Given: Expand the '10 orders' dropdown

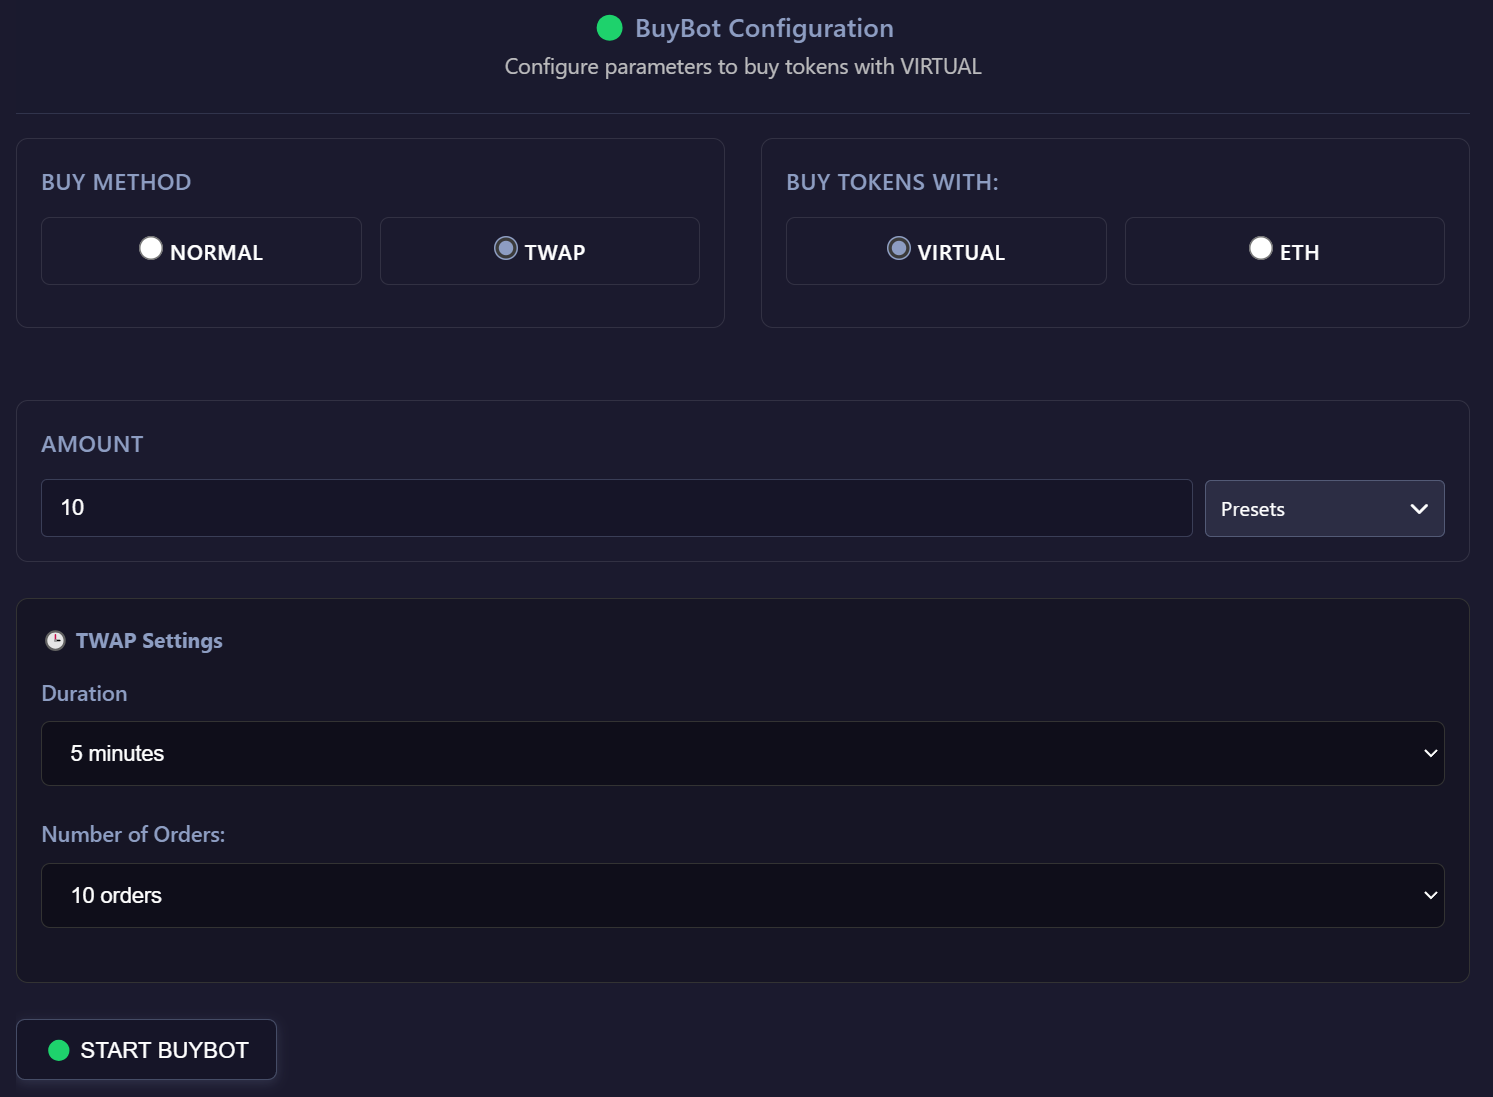Looking at the screenshot, I should [742, 896].
